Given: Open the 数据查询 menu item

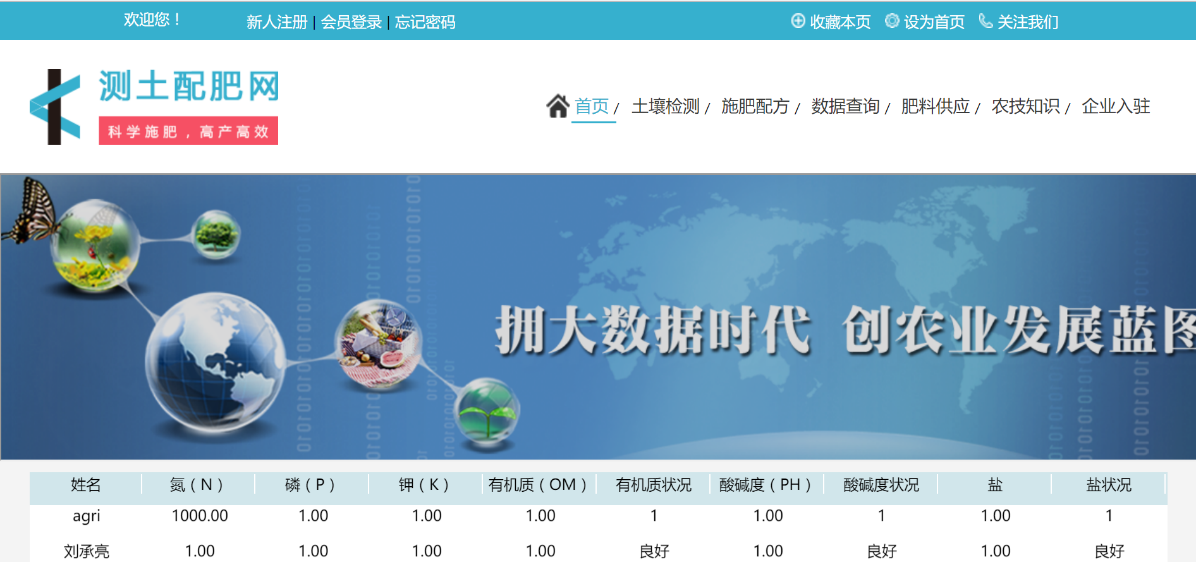Looking at the screenshot, I should click(845, 106).
